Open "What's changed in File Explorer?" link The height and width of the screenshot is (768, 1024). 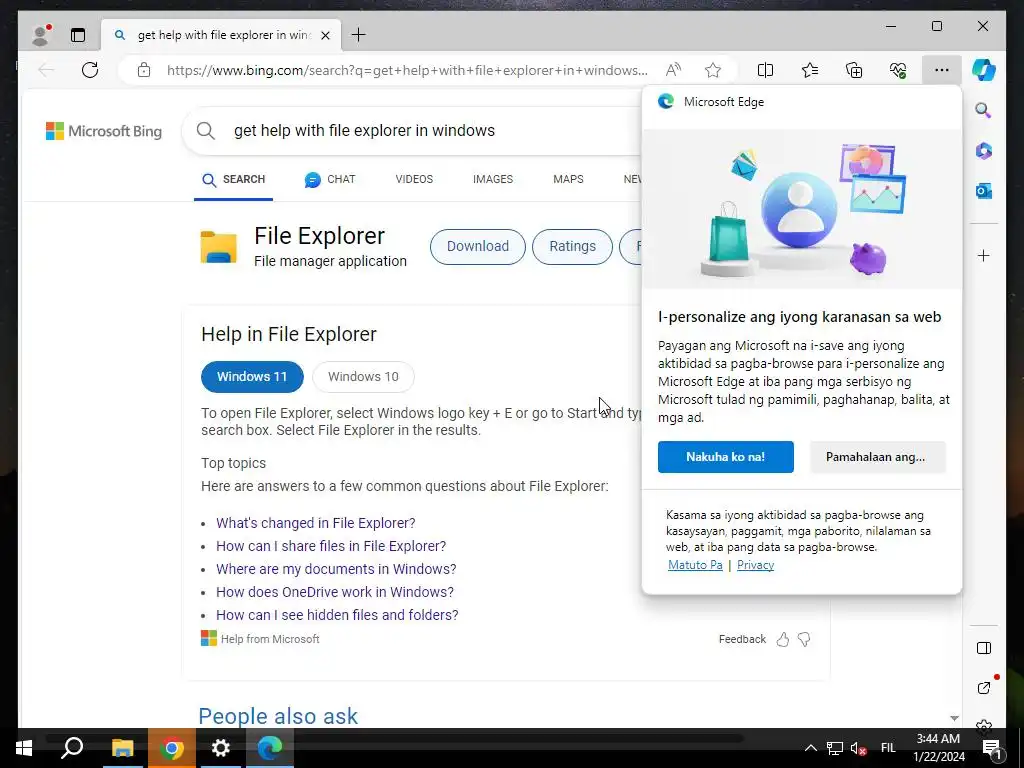point(315,523)
